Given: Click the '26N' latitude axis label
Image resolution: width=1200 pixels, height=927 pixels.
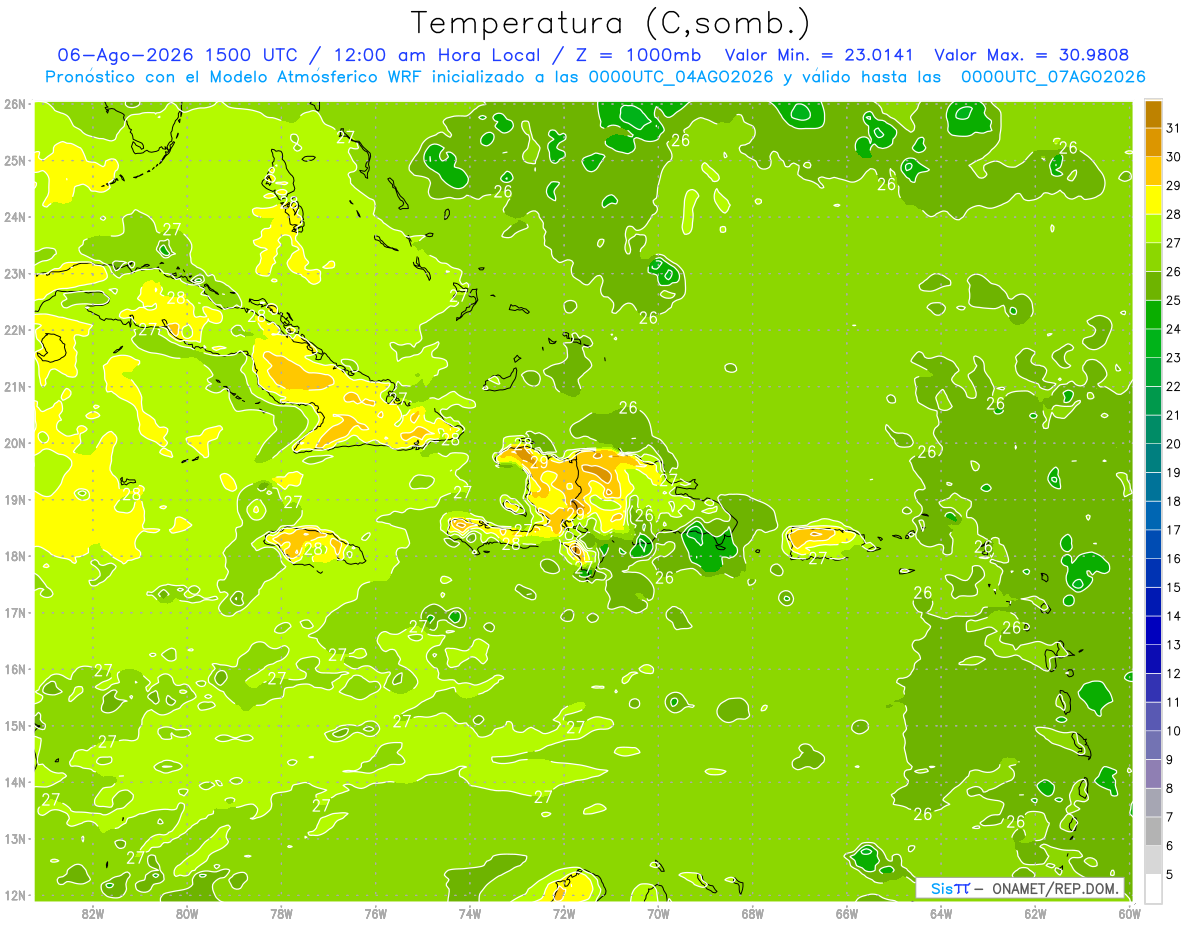Looking at the screenshot, I should tap(15, 103).
